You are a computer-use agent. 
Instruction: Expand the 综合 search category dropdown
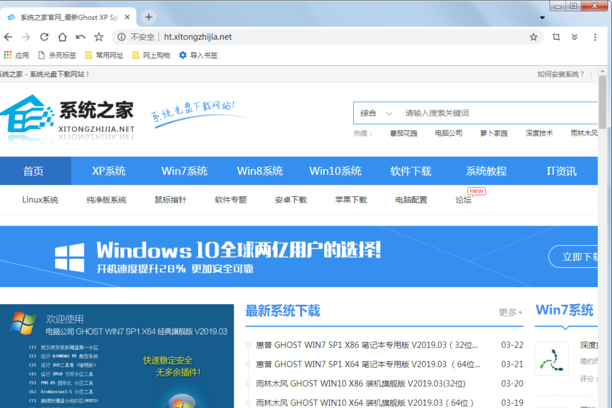(376, 113)
